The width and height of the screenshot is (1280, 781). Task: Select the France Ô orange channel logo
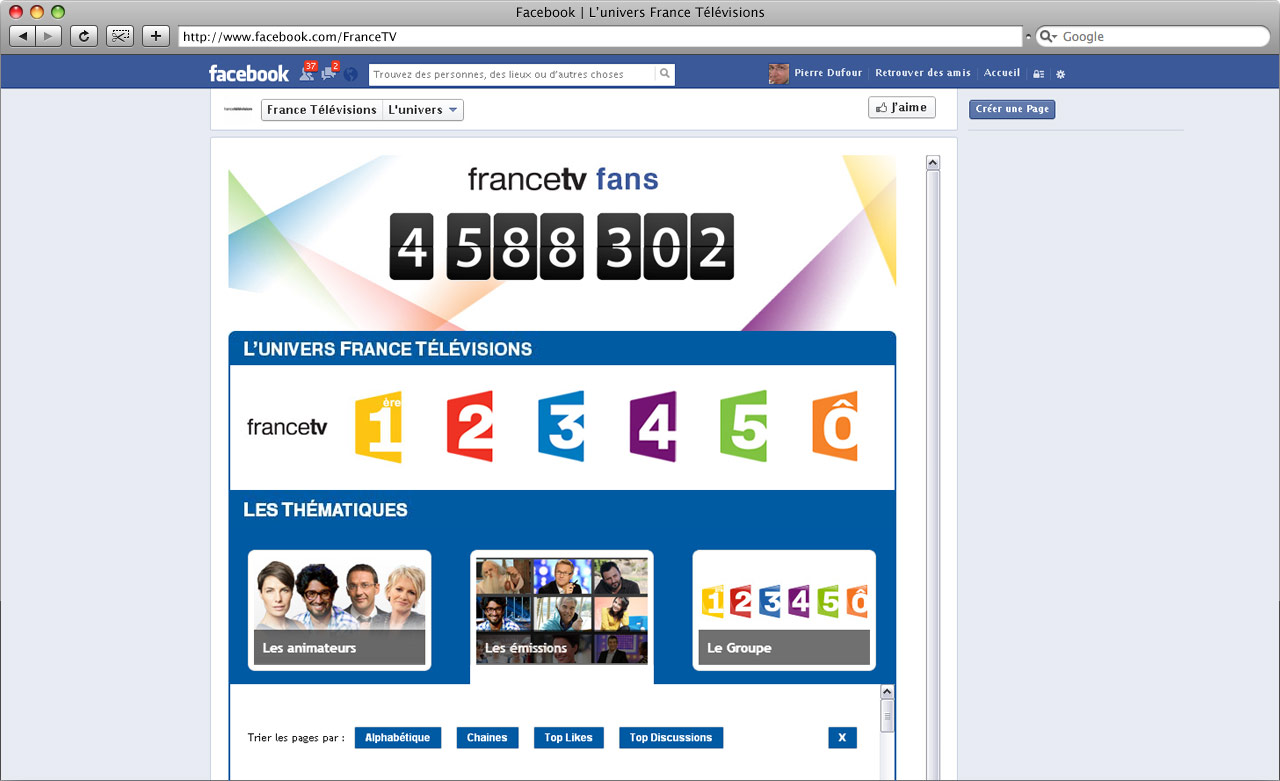(x=835, y=427)
